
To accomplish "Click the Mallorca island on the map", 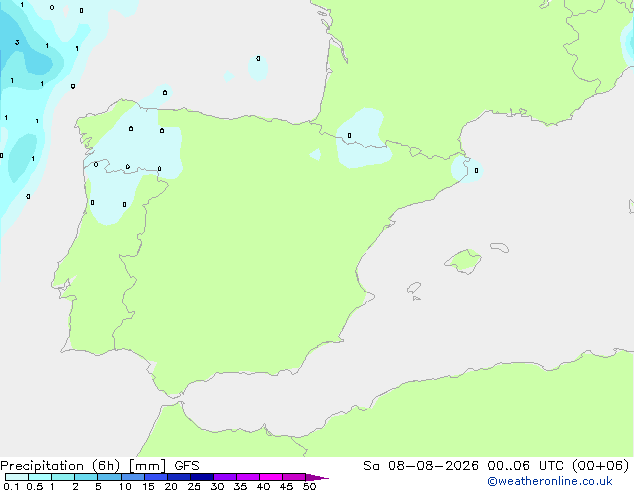I will click(x=464, y=261).
